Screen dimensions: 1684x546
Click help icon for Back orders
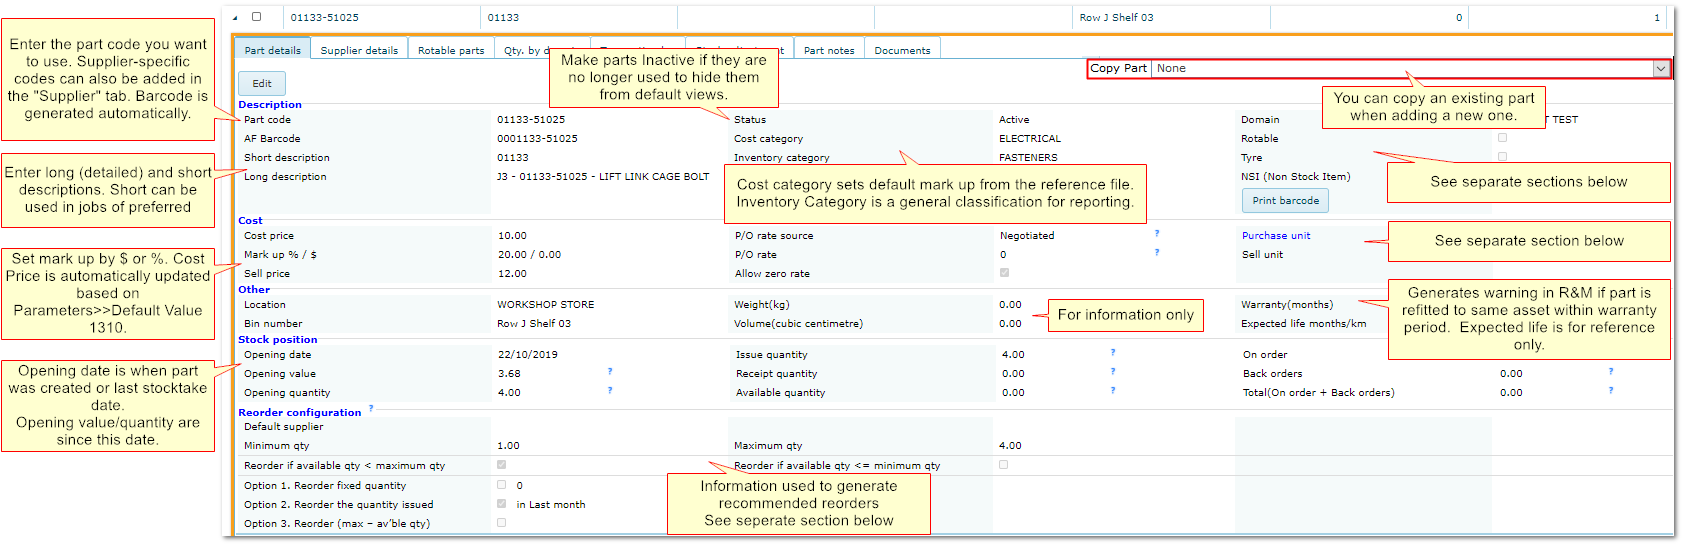1611,371
